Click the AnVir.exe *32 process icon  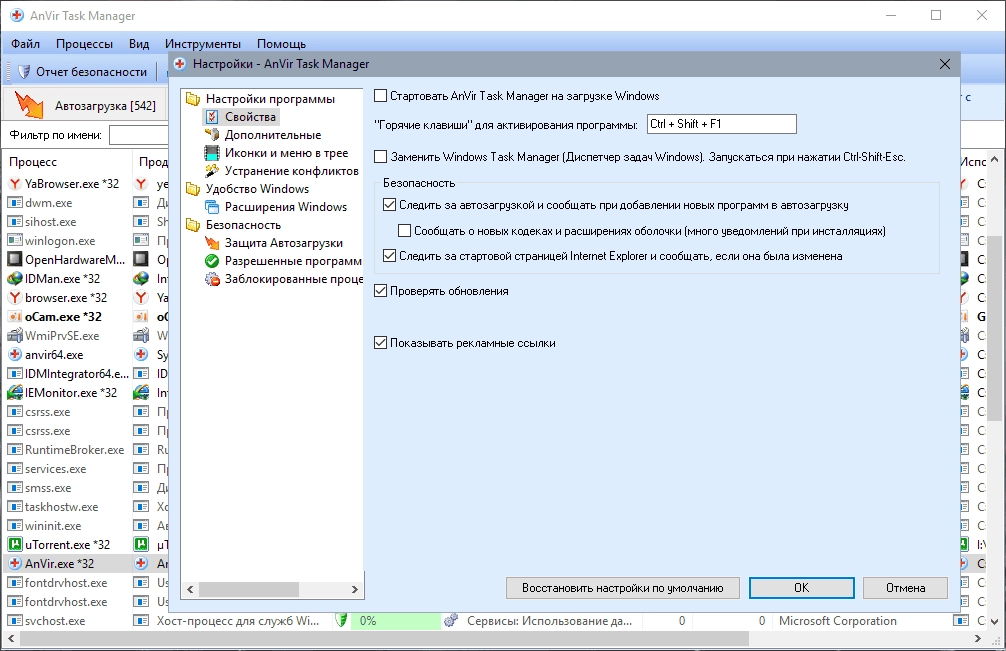point(14,564)
